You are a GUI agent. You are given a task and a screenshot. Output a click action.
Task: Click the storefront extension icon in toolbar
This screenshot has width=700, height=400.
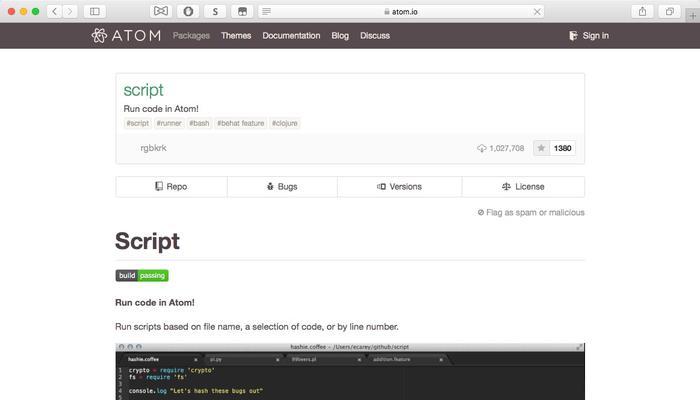(x=242, y=12)
